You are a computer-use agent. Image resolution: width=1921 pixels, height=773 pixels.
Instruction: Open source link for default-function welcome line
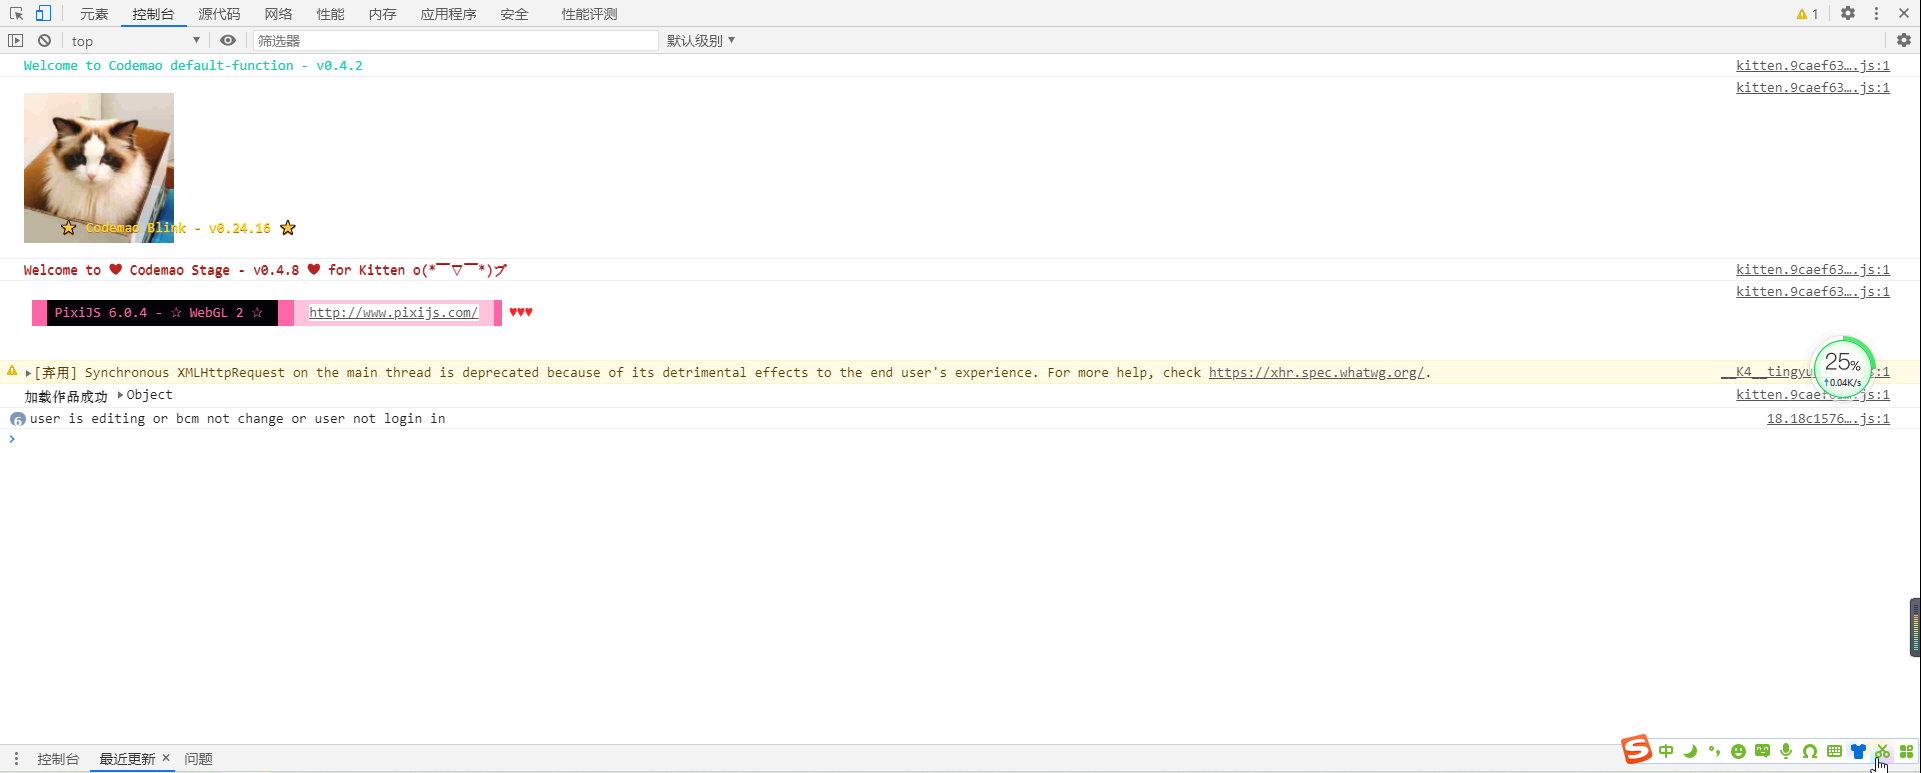coord(1813,66)
